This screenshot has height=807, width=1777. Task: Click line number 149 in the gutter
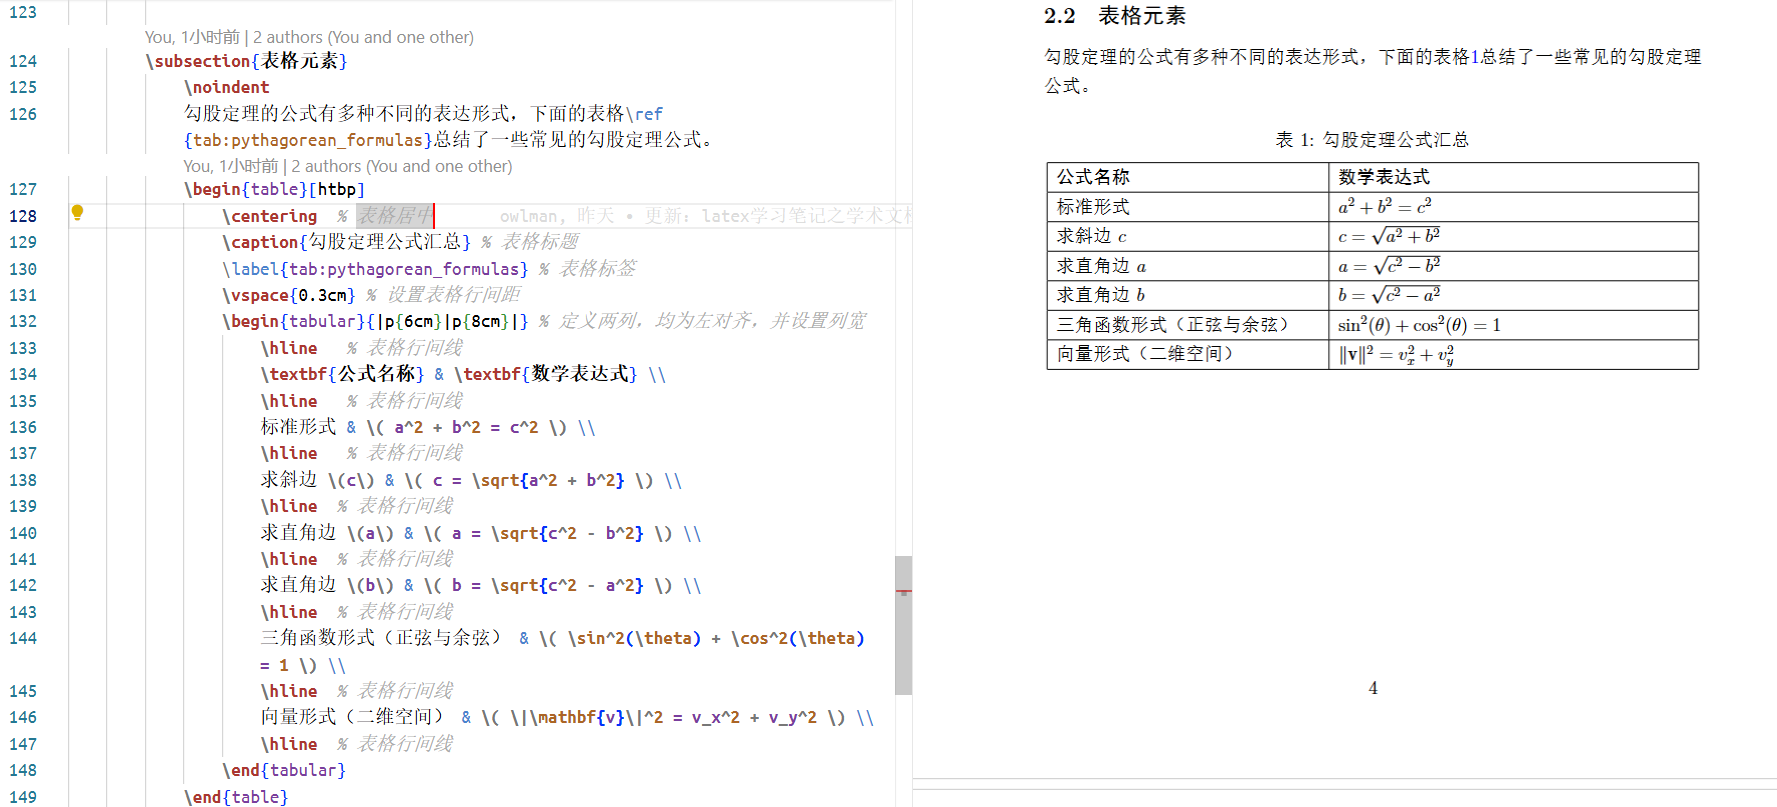click(23, 797)
